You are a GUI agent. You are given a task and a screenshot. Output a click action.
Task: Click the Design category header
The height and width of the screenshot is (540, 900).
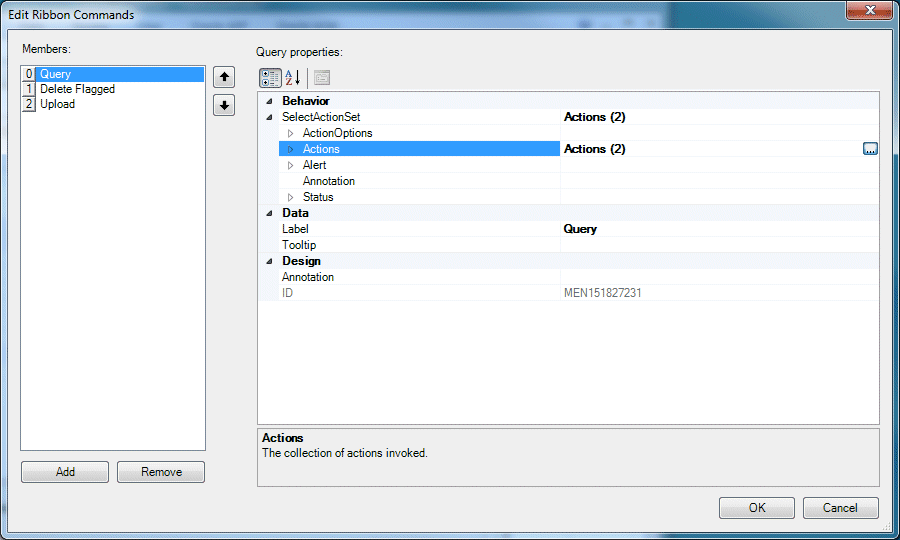tap(301, 261)
